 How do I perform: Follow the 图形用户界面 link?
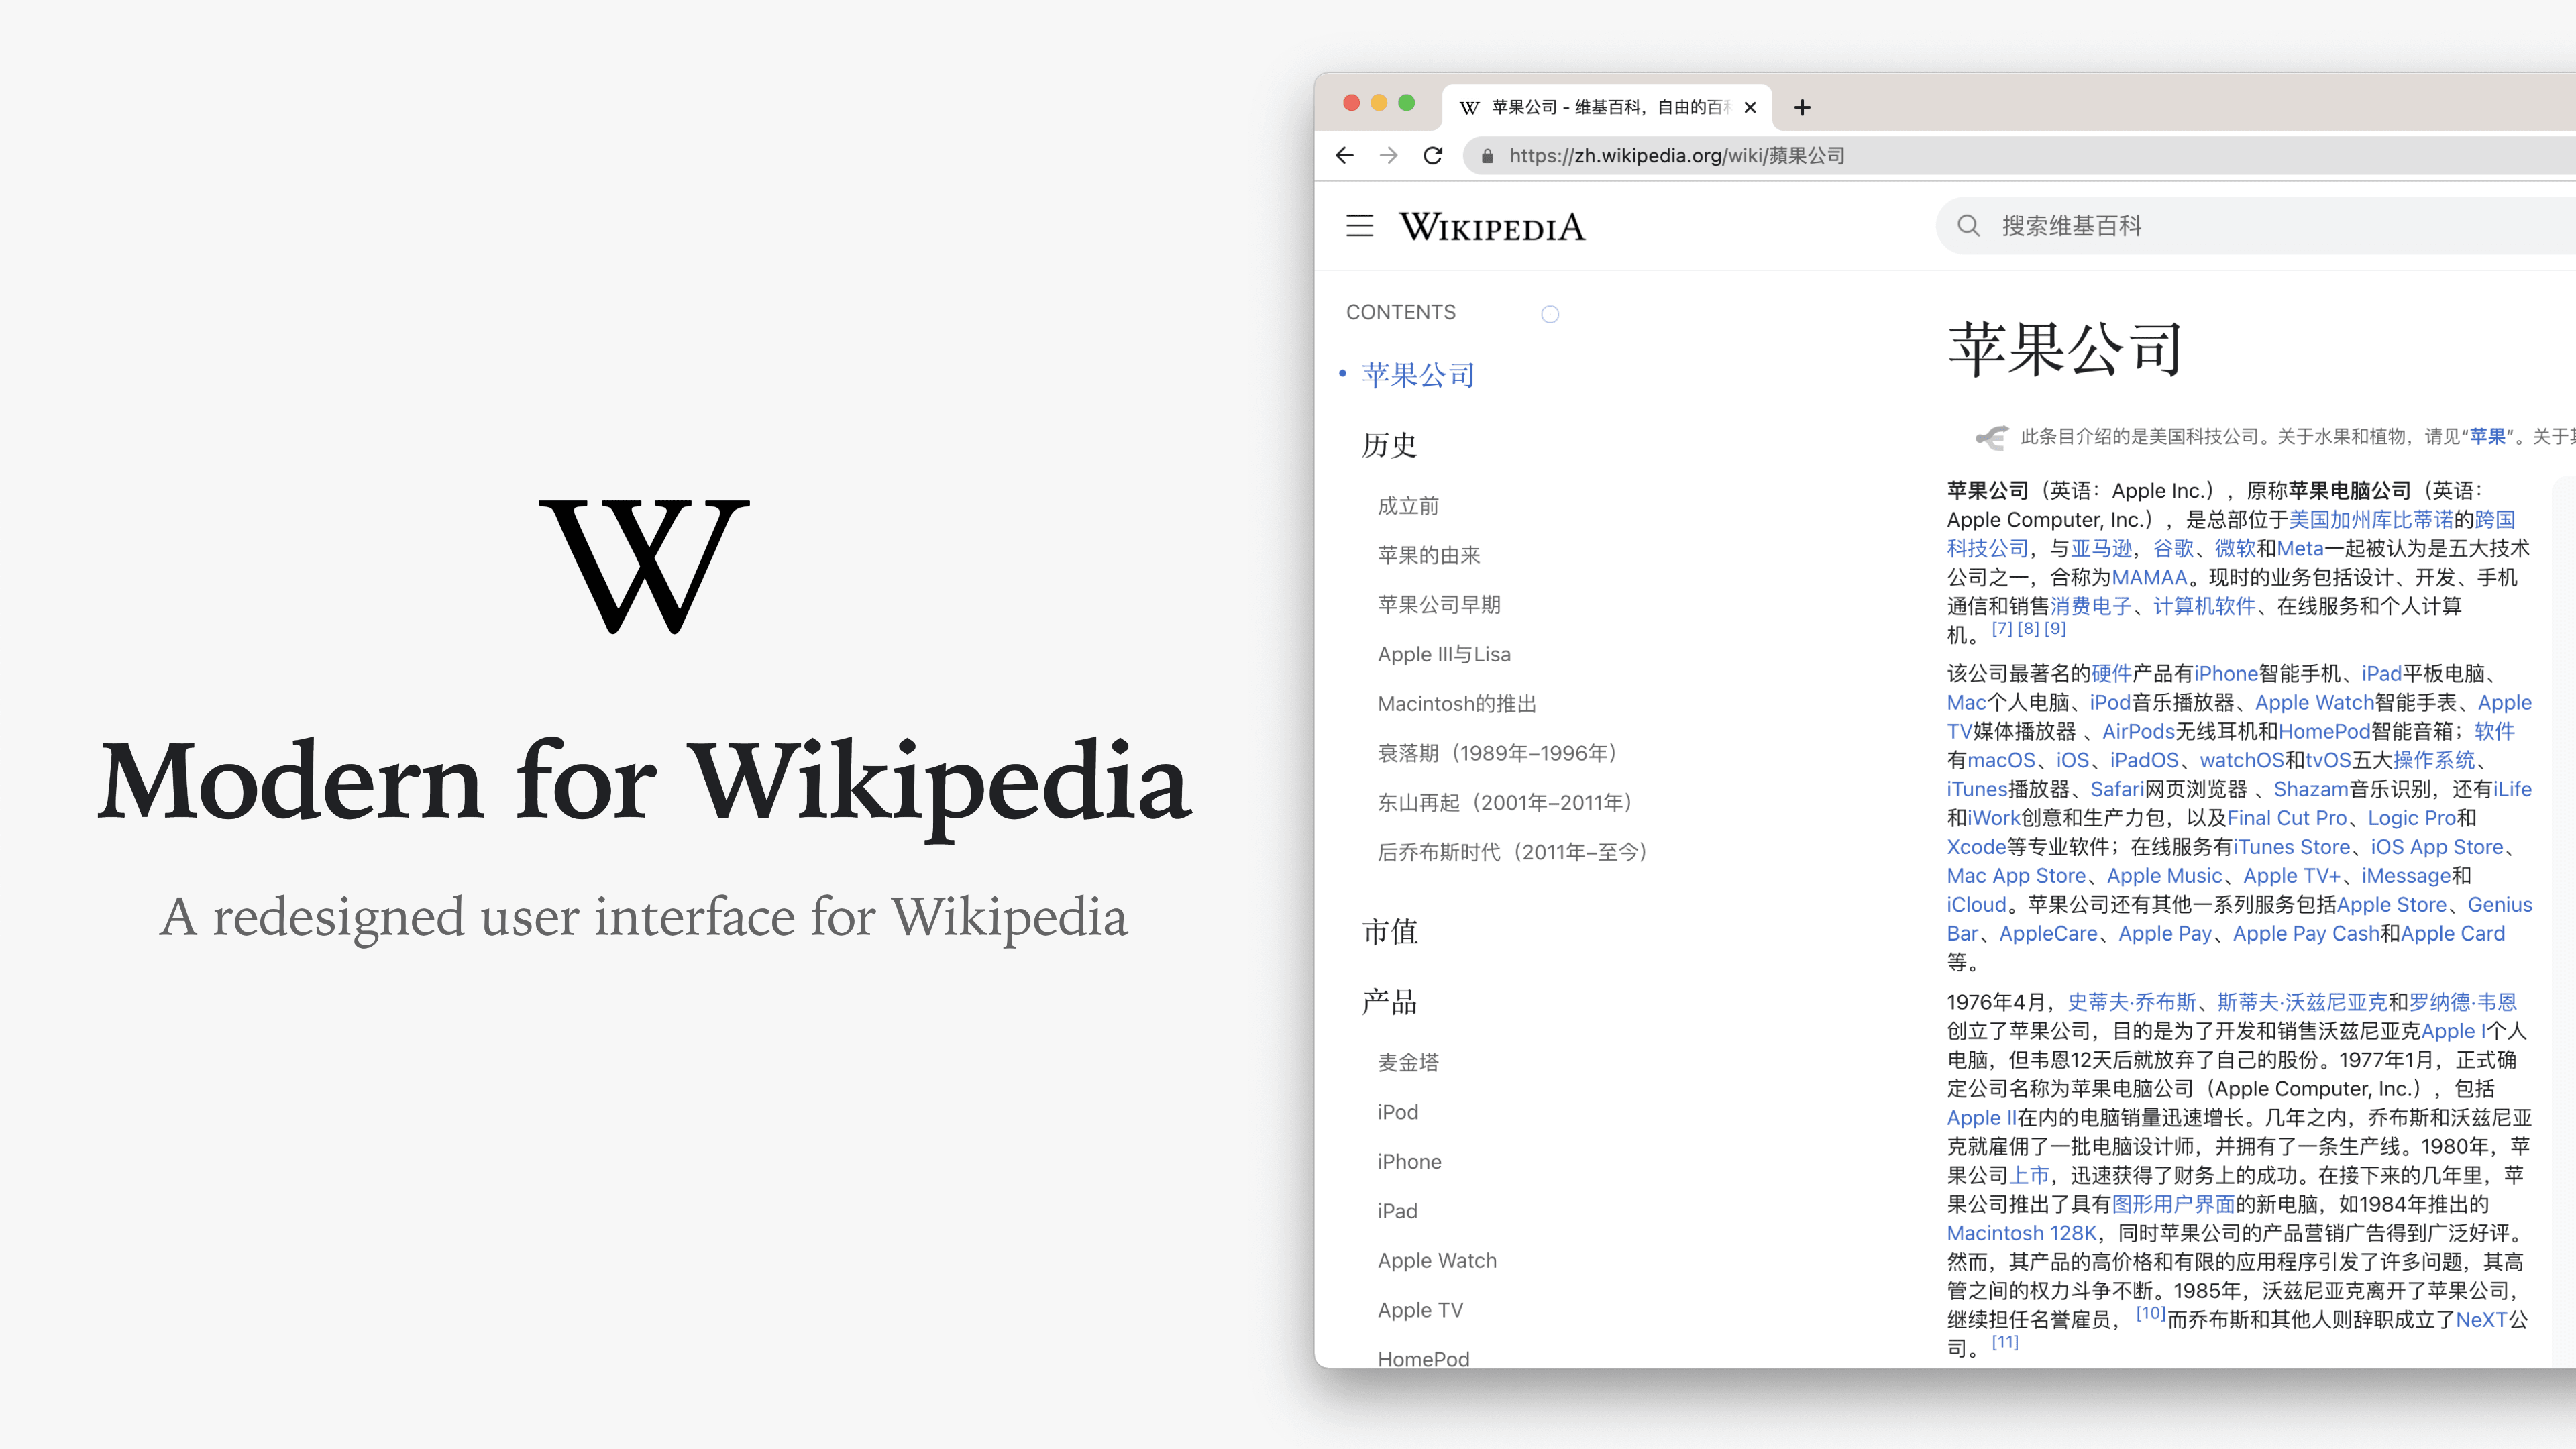pyautogui.click(x=2173, y=1205)
